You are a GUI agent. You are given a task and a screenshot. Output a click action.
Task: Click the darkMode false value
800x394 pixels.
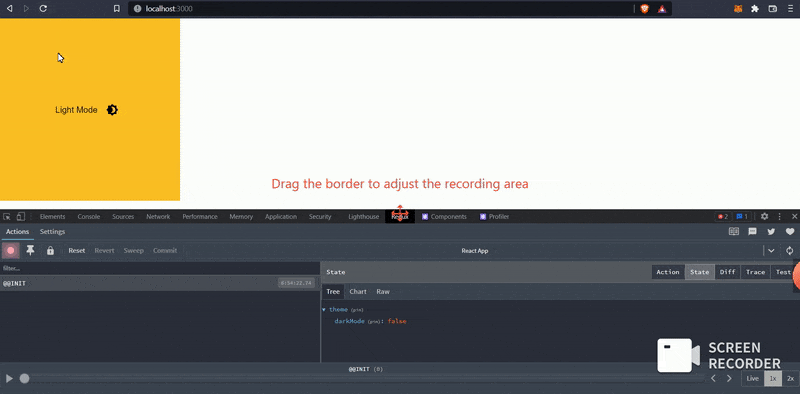(397, 321)
